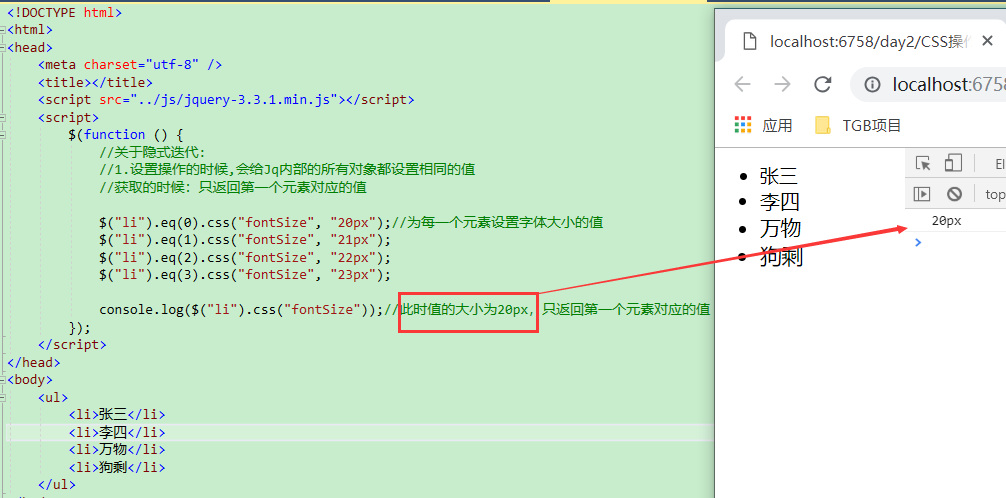Click the console.log code statement
The width and height of the screenshot is (1006, 498).
tap(241, 310)
